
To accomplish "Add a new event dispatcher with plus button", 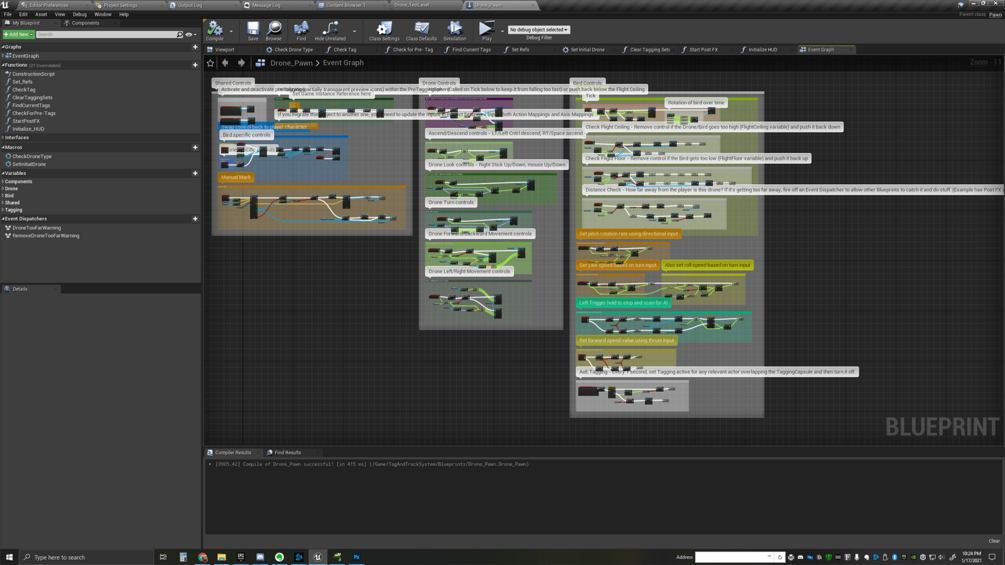I will tap(195, 218).
